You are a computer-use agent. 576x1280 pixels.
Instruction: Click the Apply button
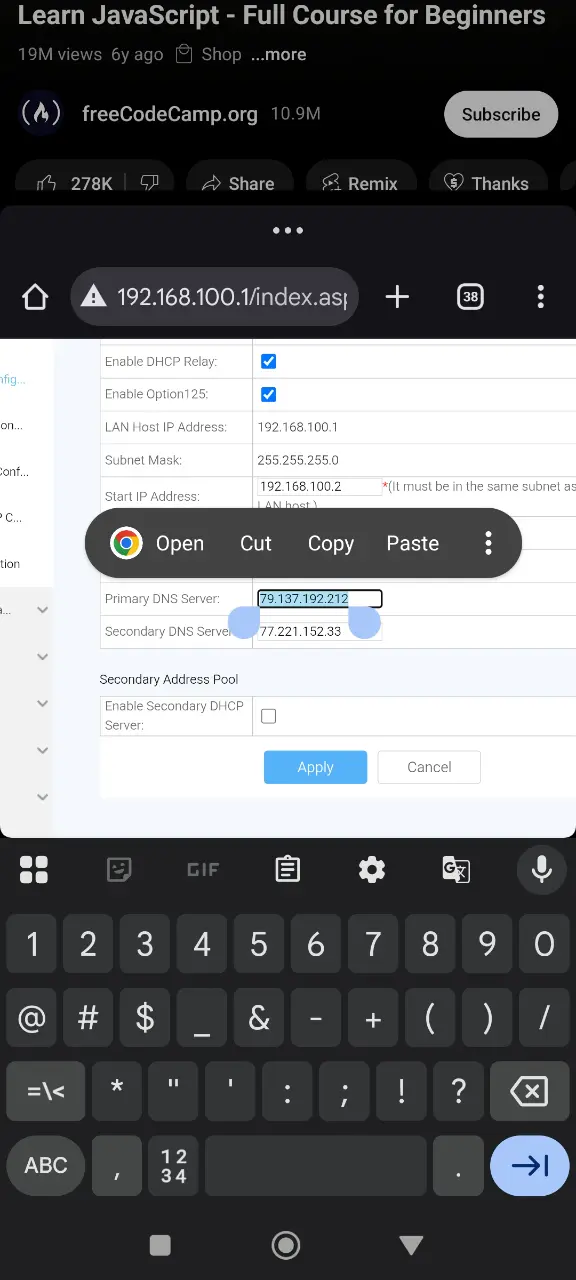pyautogui.click(x=315, y=767)
